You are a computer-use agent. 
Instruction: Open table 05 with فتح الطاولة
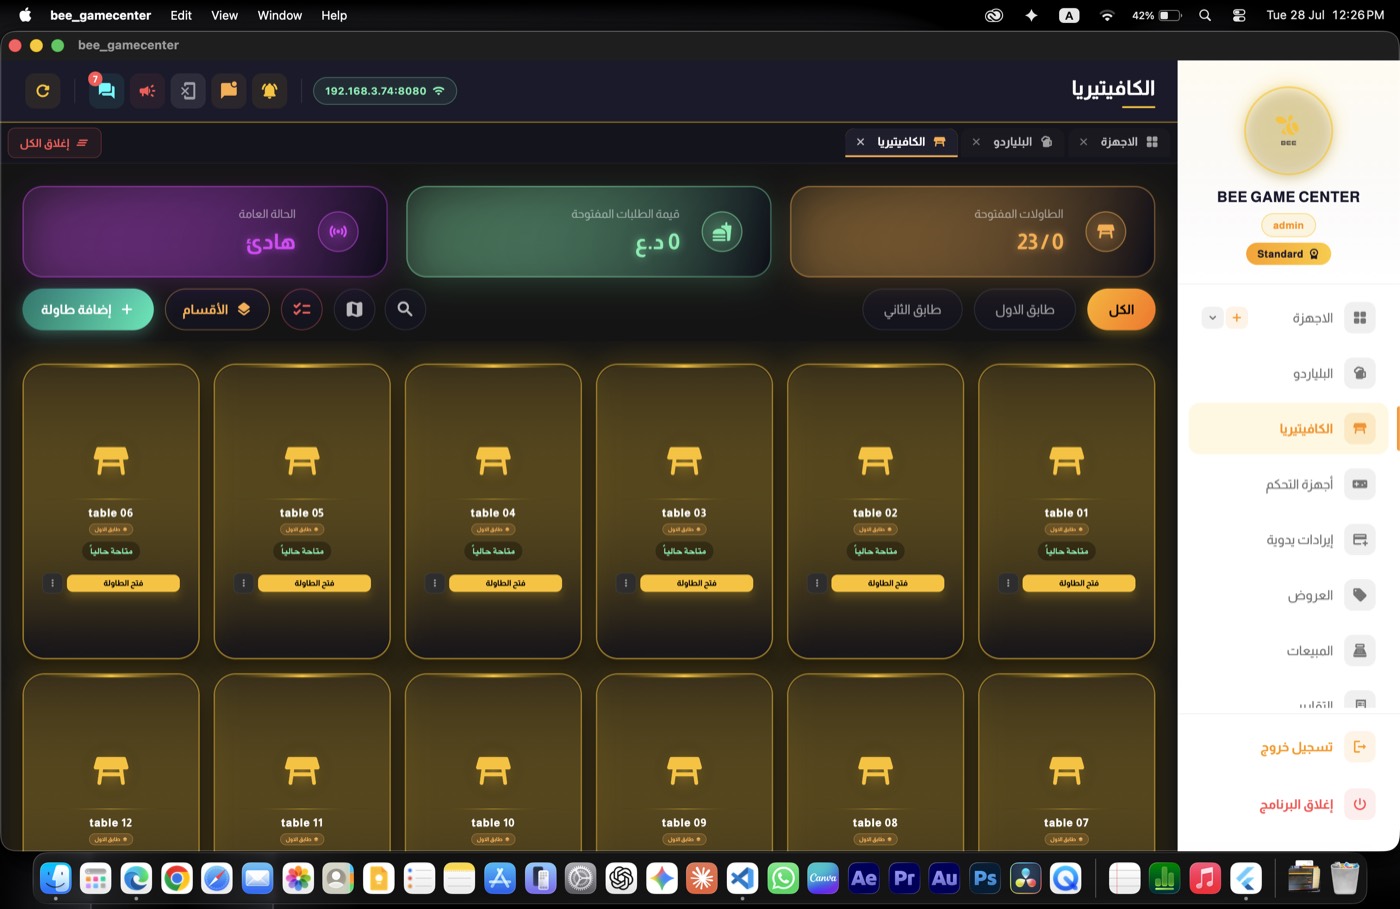315,583
